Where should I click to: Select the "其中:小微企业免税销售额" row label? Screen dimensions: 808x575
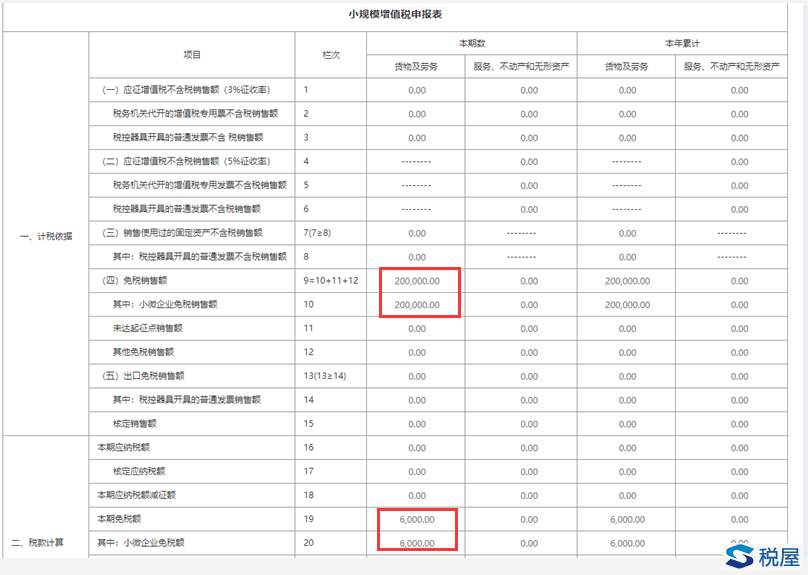pyautogui.click(x=165, y=305)
